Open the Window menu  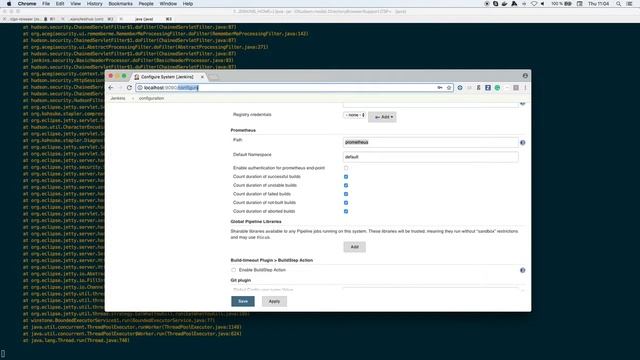pos(168,4)
